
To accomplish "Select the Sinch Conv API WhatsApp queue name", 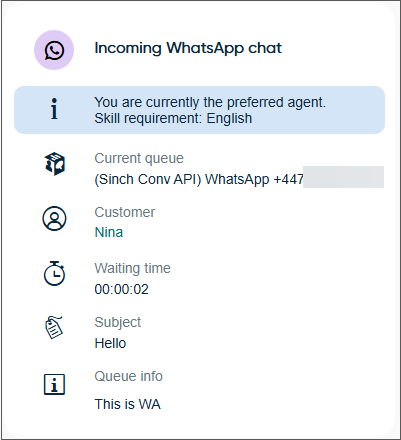I will pos(199,179).
